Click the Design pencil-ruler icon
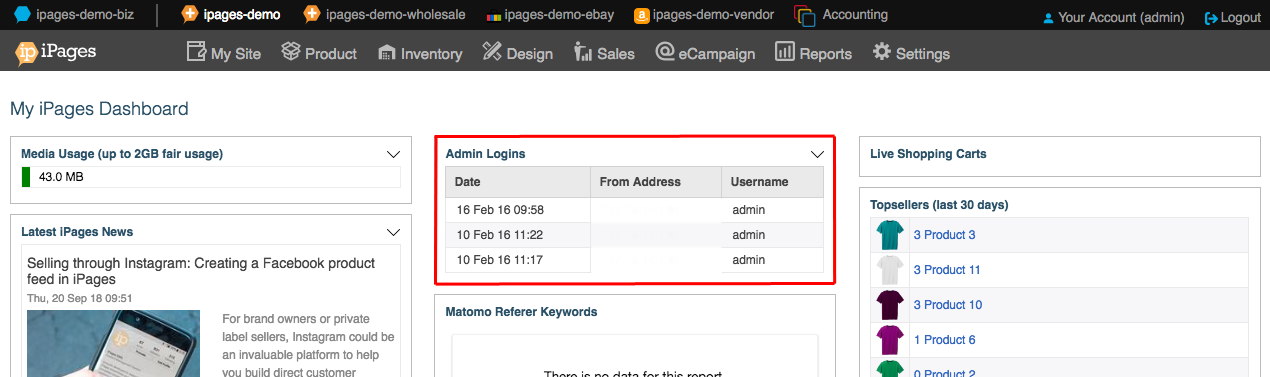Screen dimensions: 1270x377 click(492, 51)
